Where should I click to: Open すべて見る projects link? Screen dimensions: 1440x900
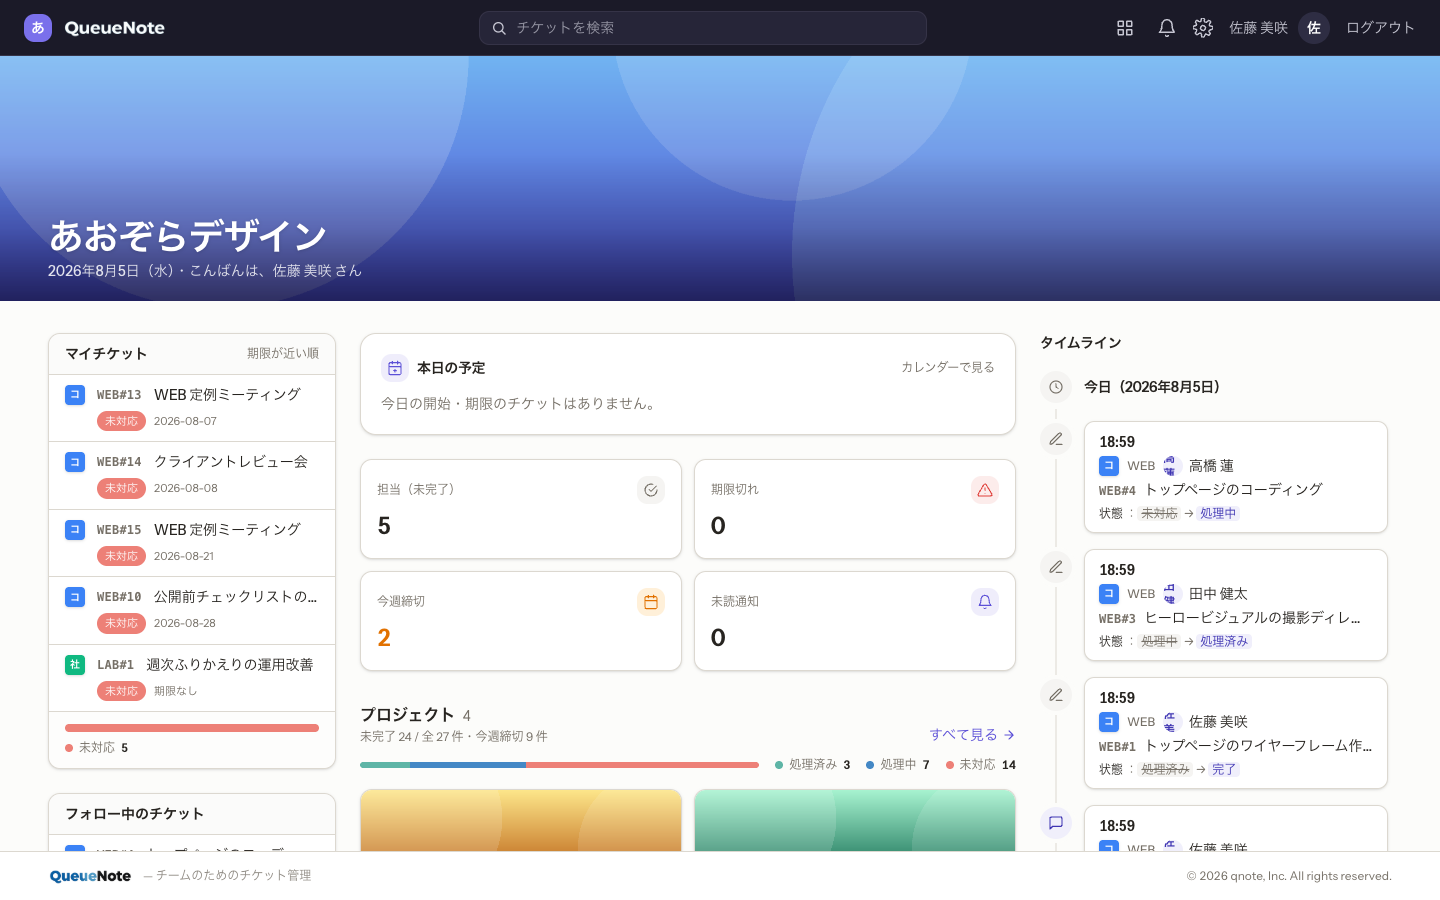(x=972, y=734)
